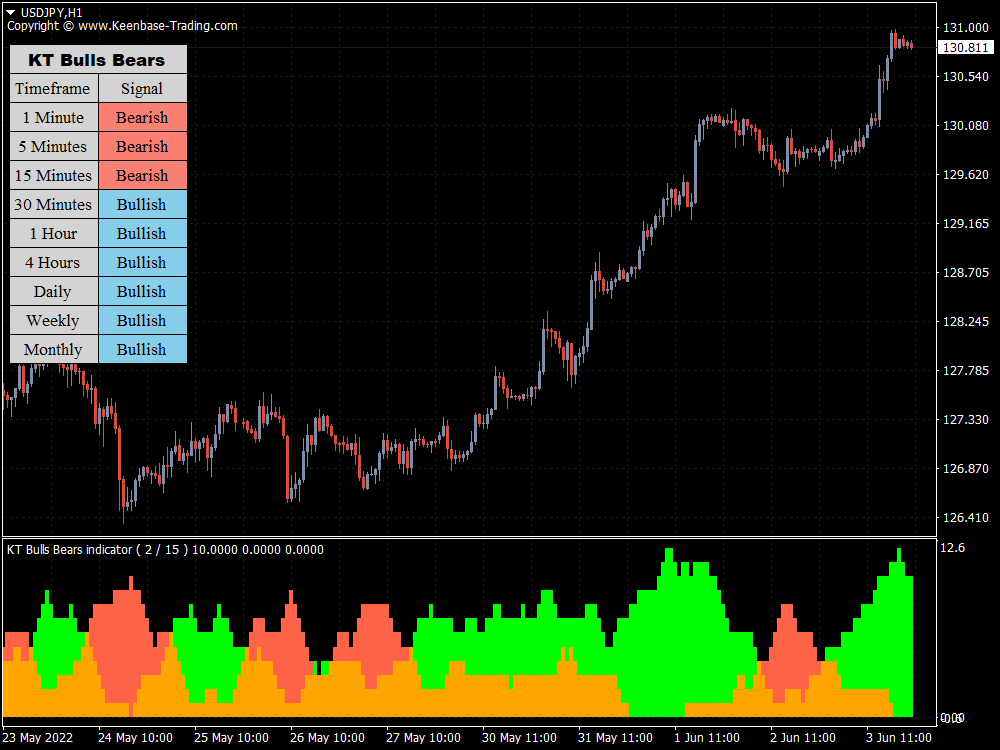Viewport: 1000px width, 750px height.
Task: Click Bullish signal for Weekly
Action: [x=143, y=320]
